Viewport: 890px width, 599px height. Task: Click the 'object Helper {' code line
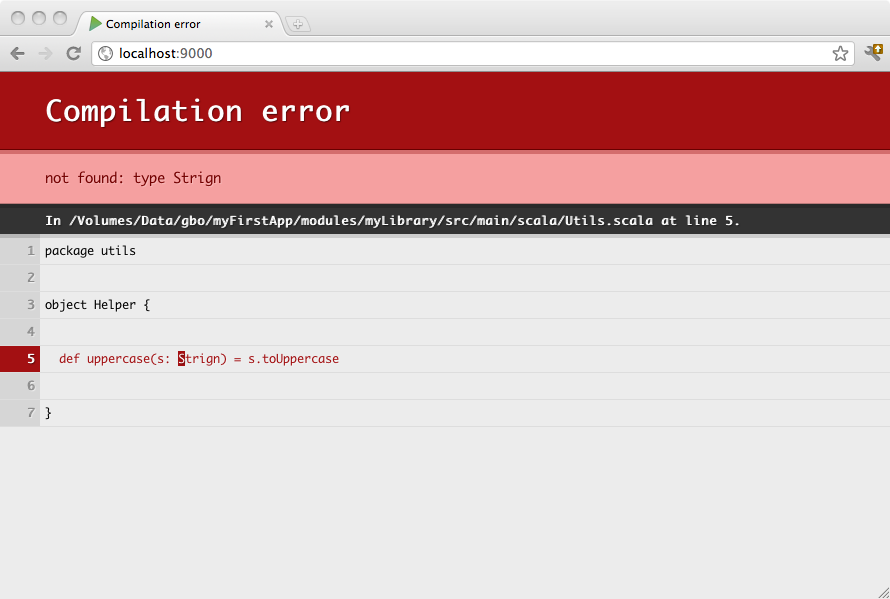pyautogui.click(x=97, y=305)
